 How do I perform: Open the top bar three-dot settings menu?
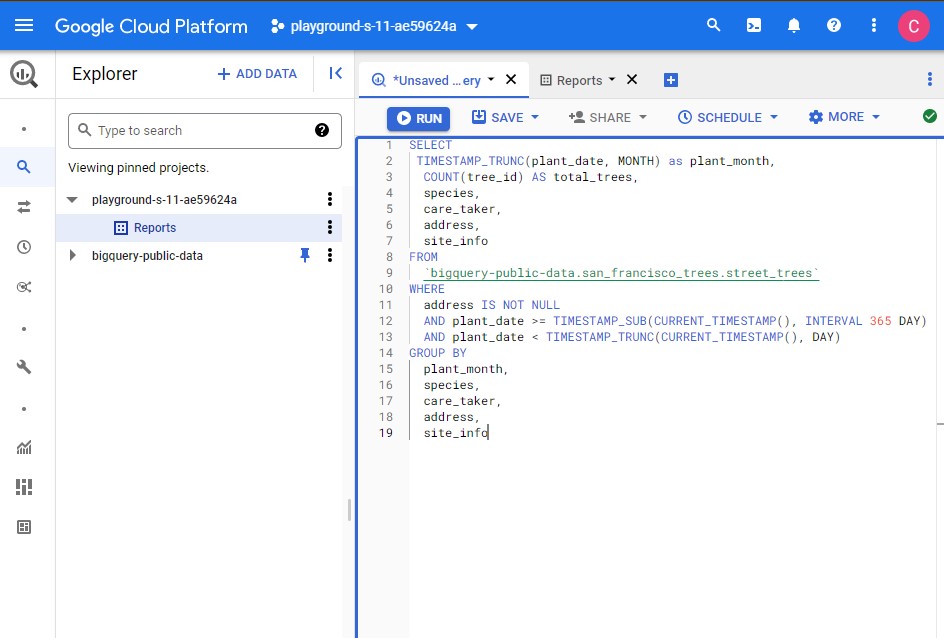click(x=874, y=25)
